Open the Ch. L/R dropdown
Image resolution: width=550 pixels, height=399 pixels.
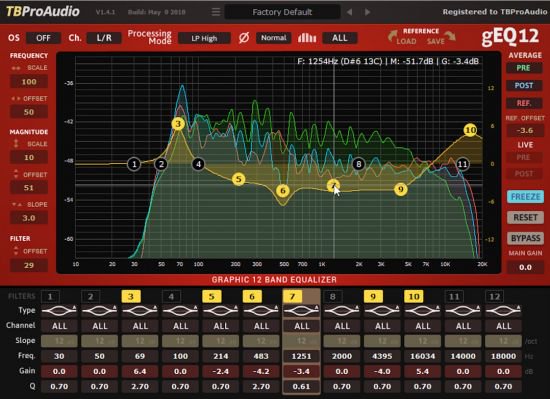[104, 38]
